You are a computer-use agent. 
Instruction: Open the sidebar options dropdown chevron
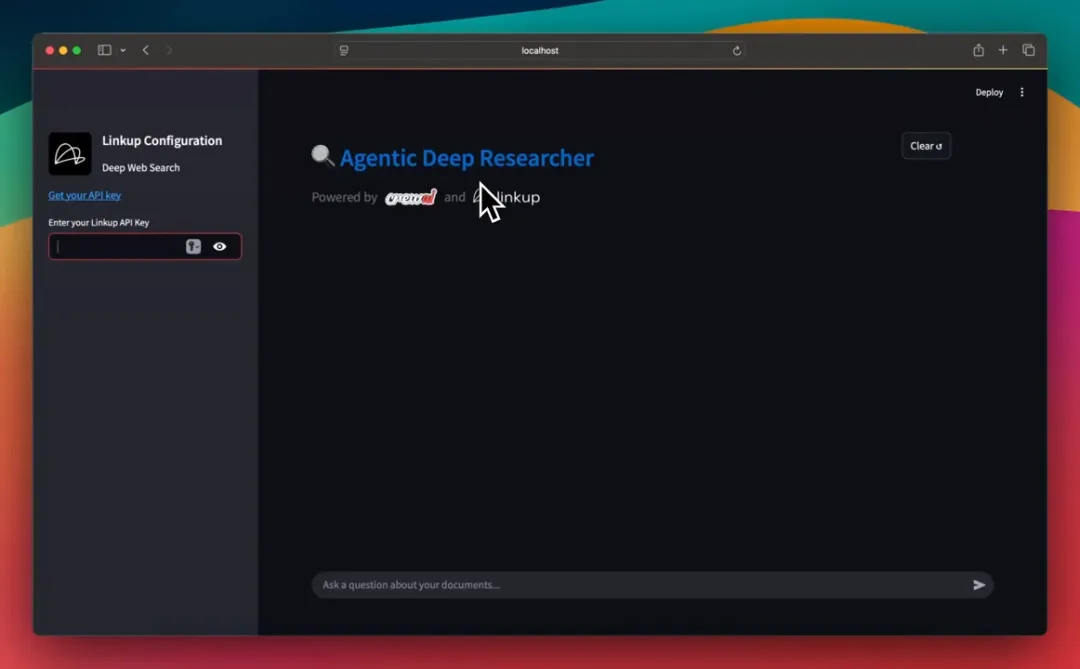click(123, 50)
